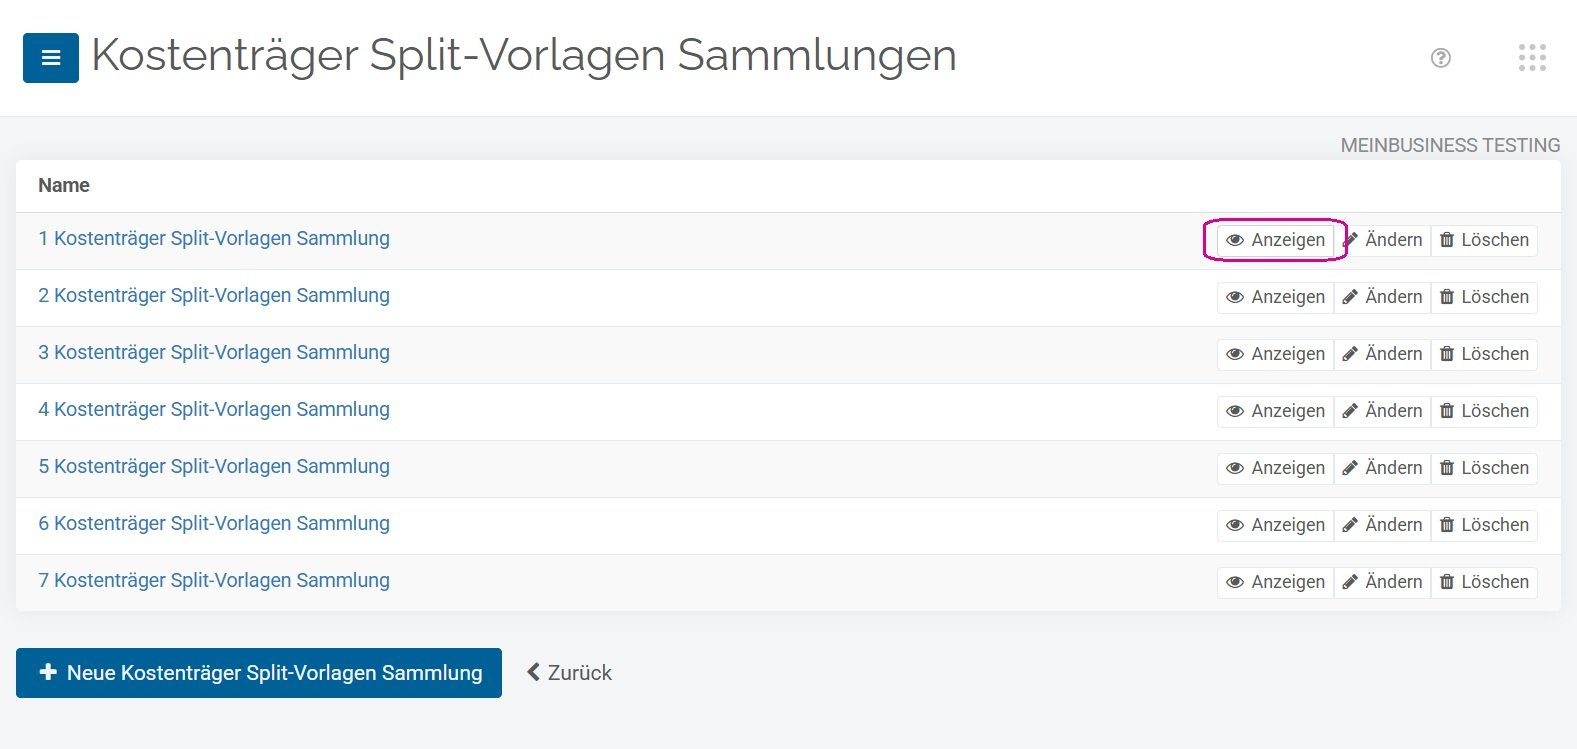View collection 7 via Anzeigen
Viewport: 1577px width, 749px height.
point(1275,582)
